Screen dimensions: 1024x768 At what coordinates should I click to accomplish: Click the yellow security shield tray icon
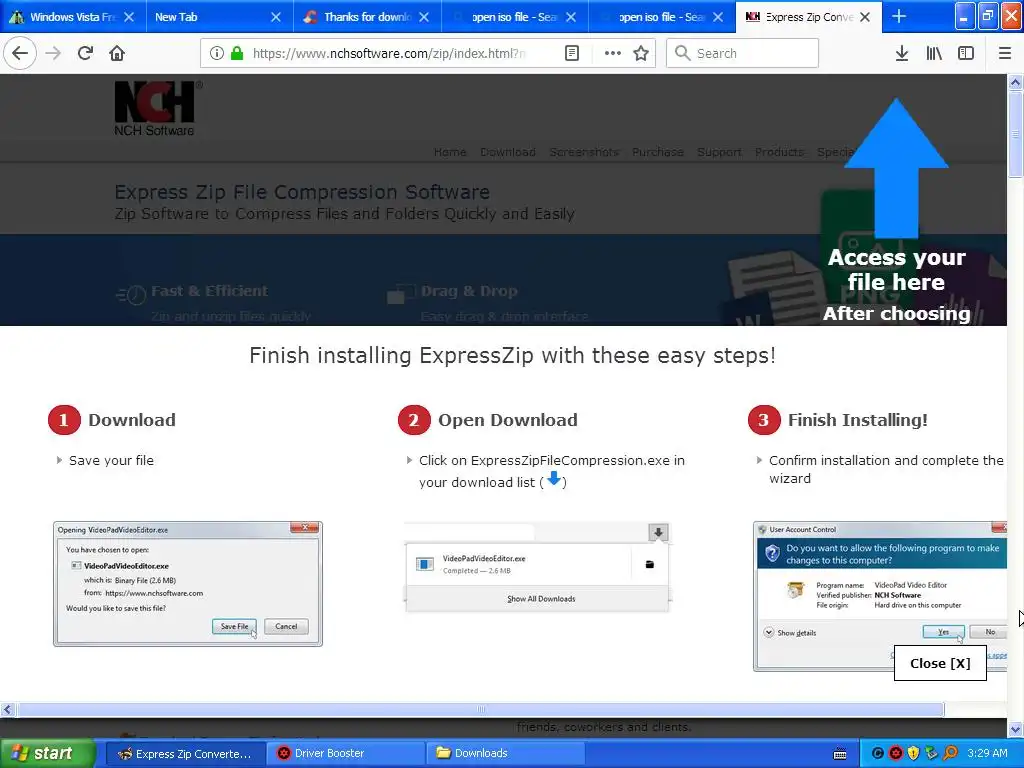tap(913, 754)
